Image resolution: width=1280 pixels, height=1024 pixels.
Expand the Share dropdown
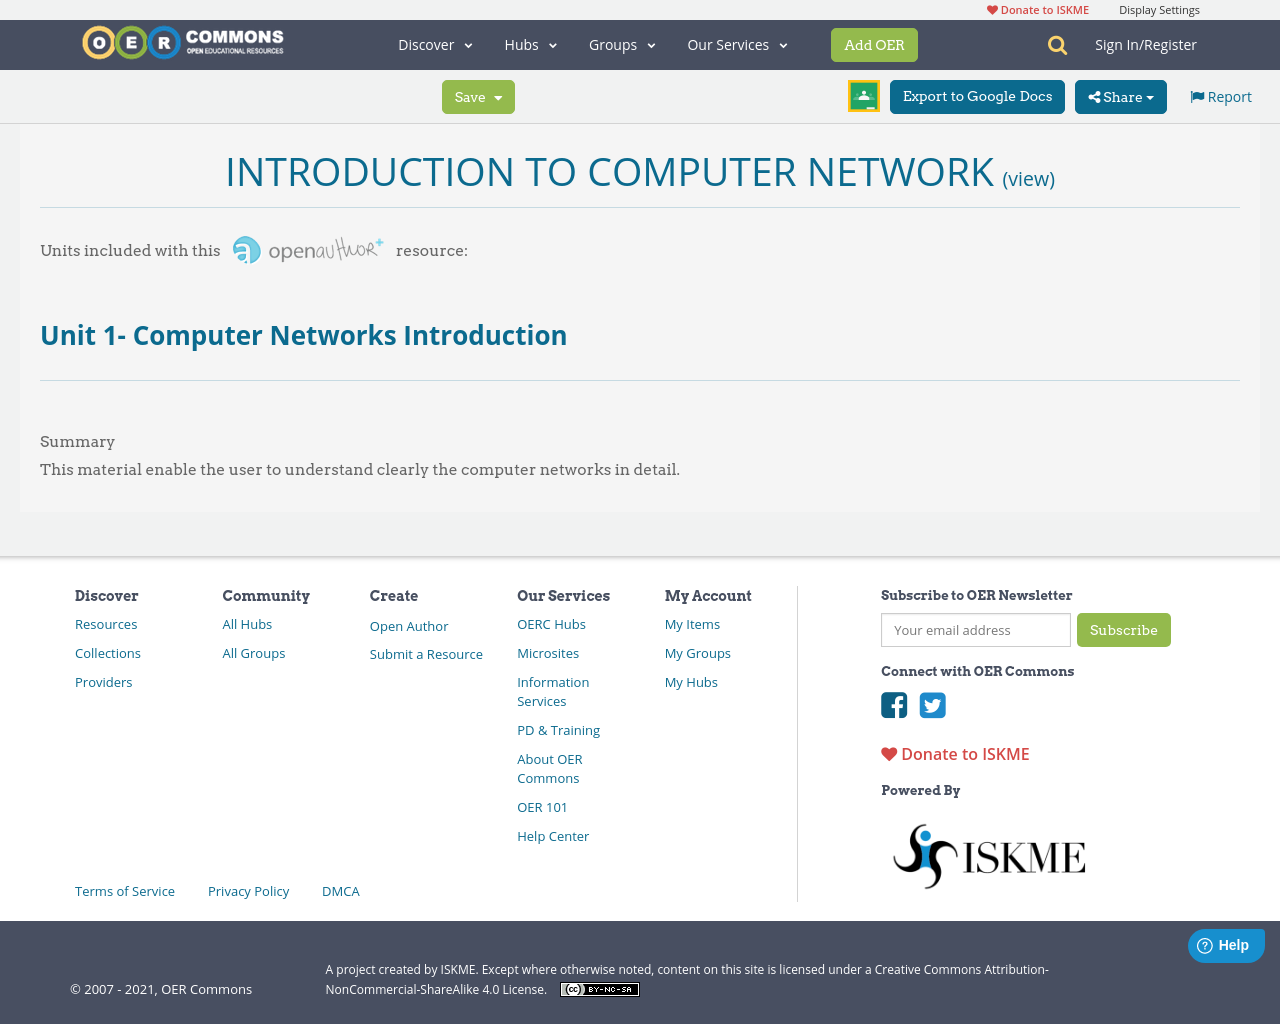1120,96
